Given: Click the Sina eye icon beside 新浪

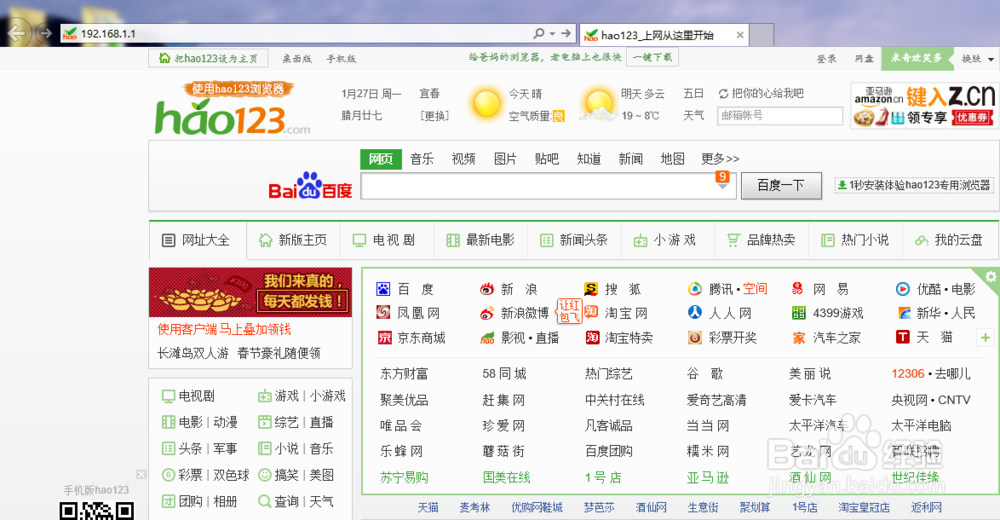Looking at the screenshot, I should (x=487, y=289).
